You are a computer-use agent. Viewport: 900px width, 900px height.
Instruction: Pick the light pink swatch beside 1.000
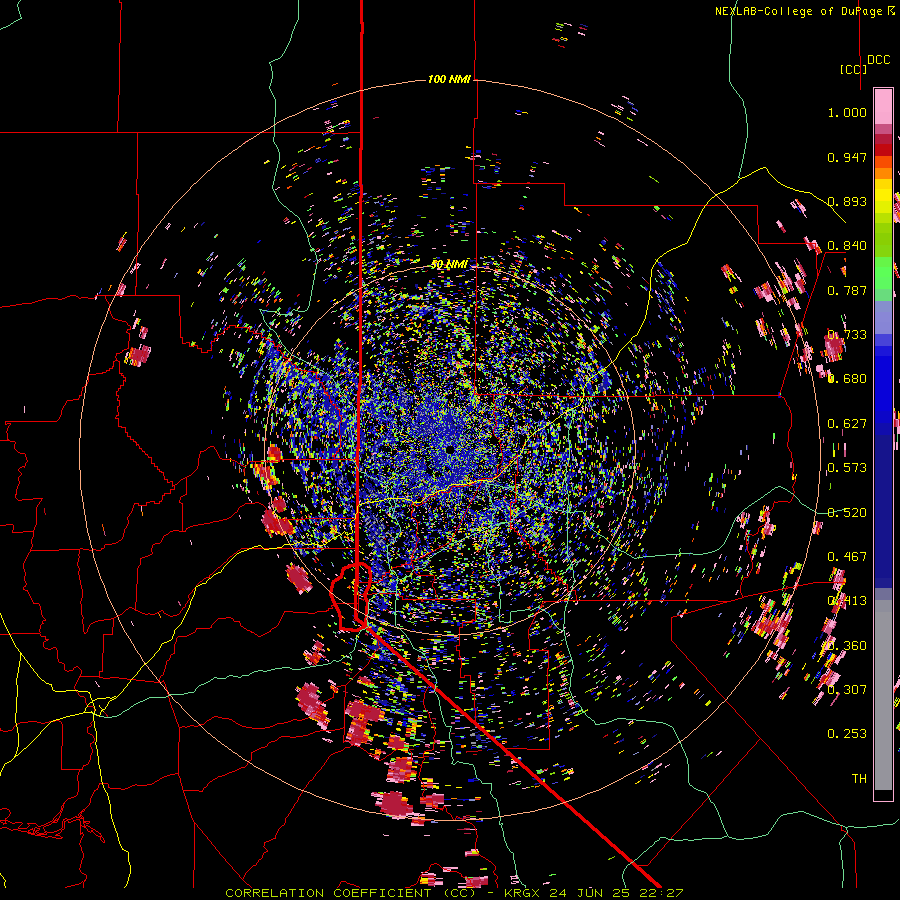883,107
